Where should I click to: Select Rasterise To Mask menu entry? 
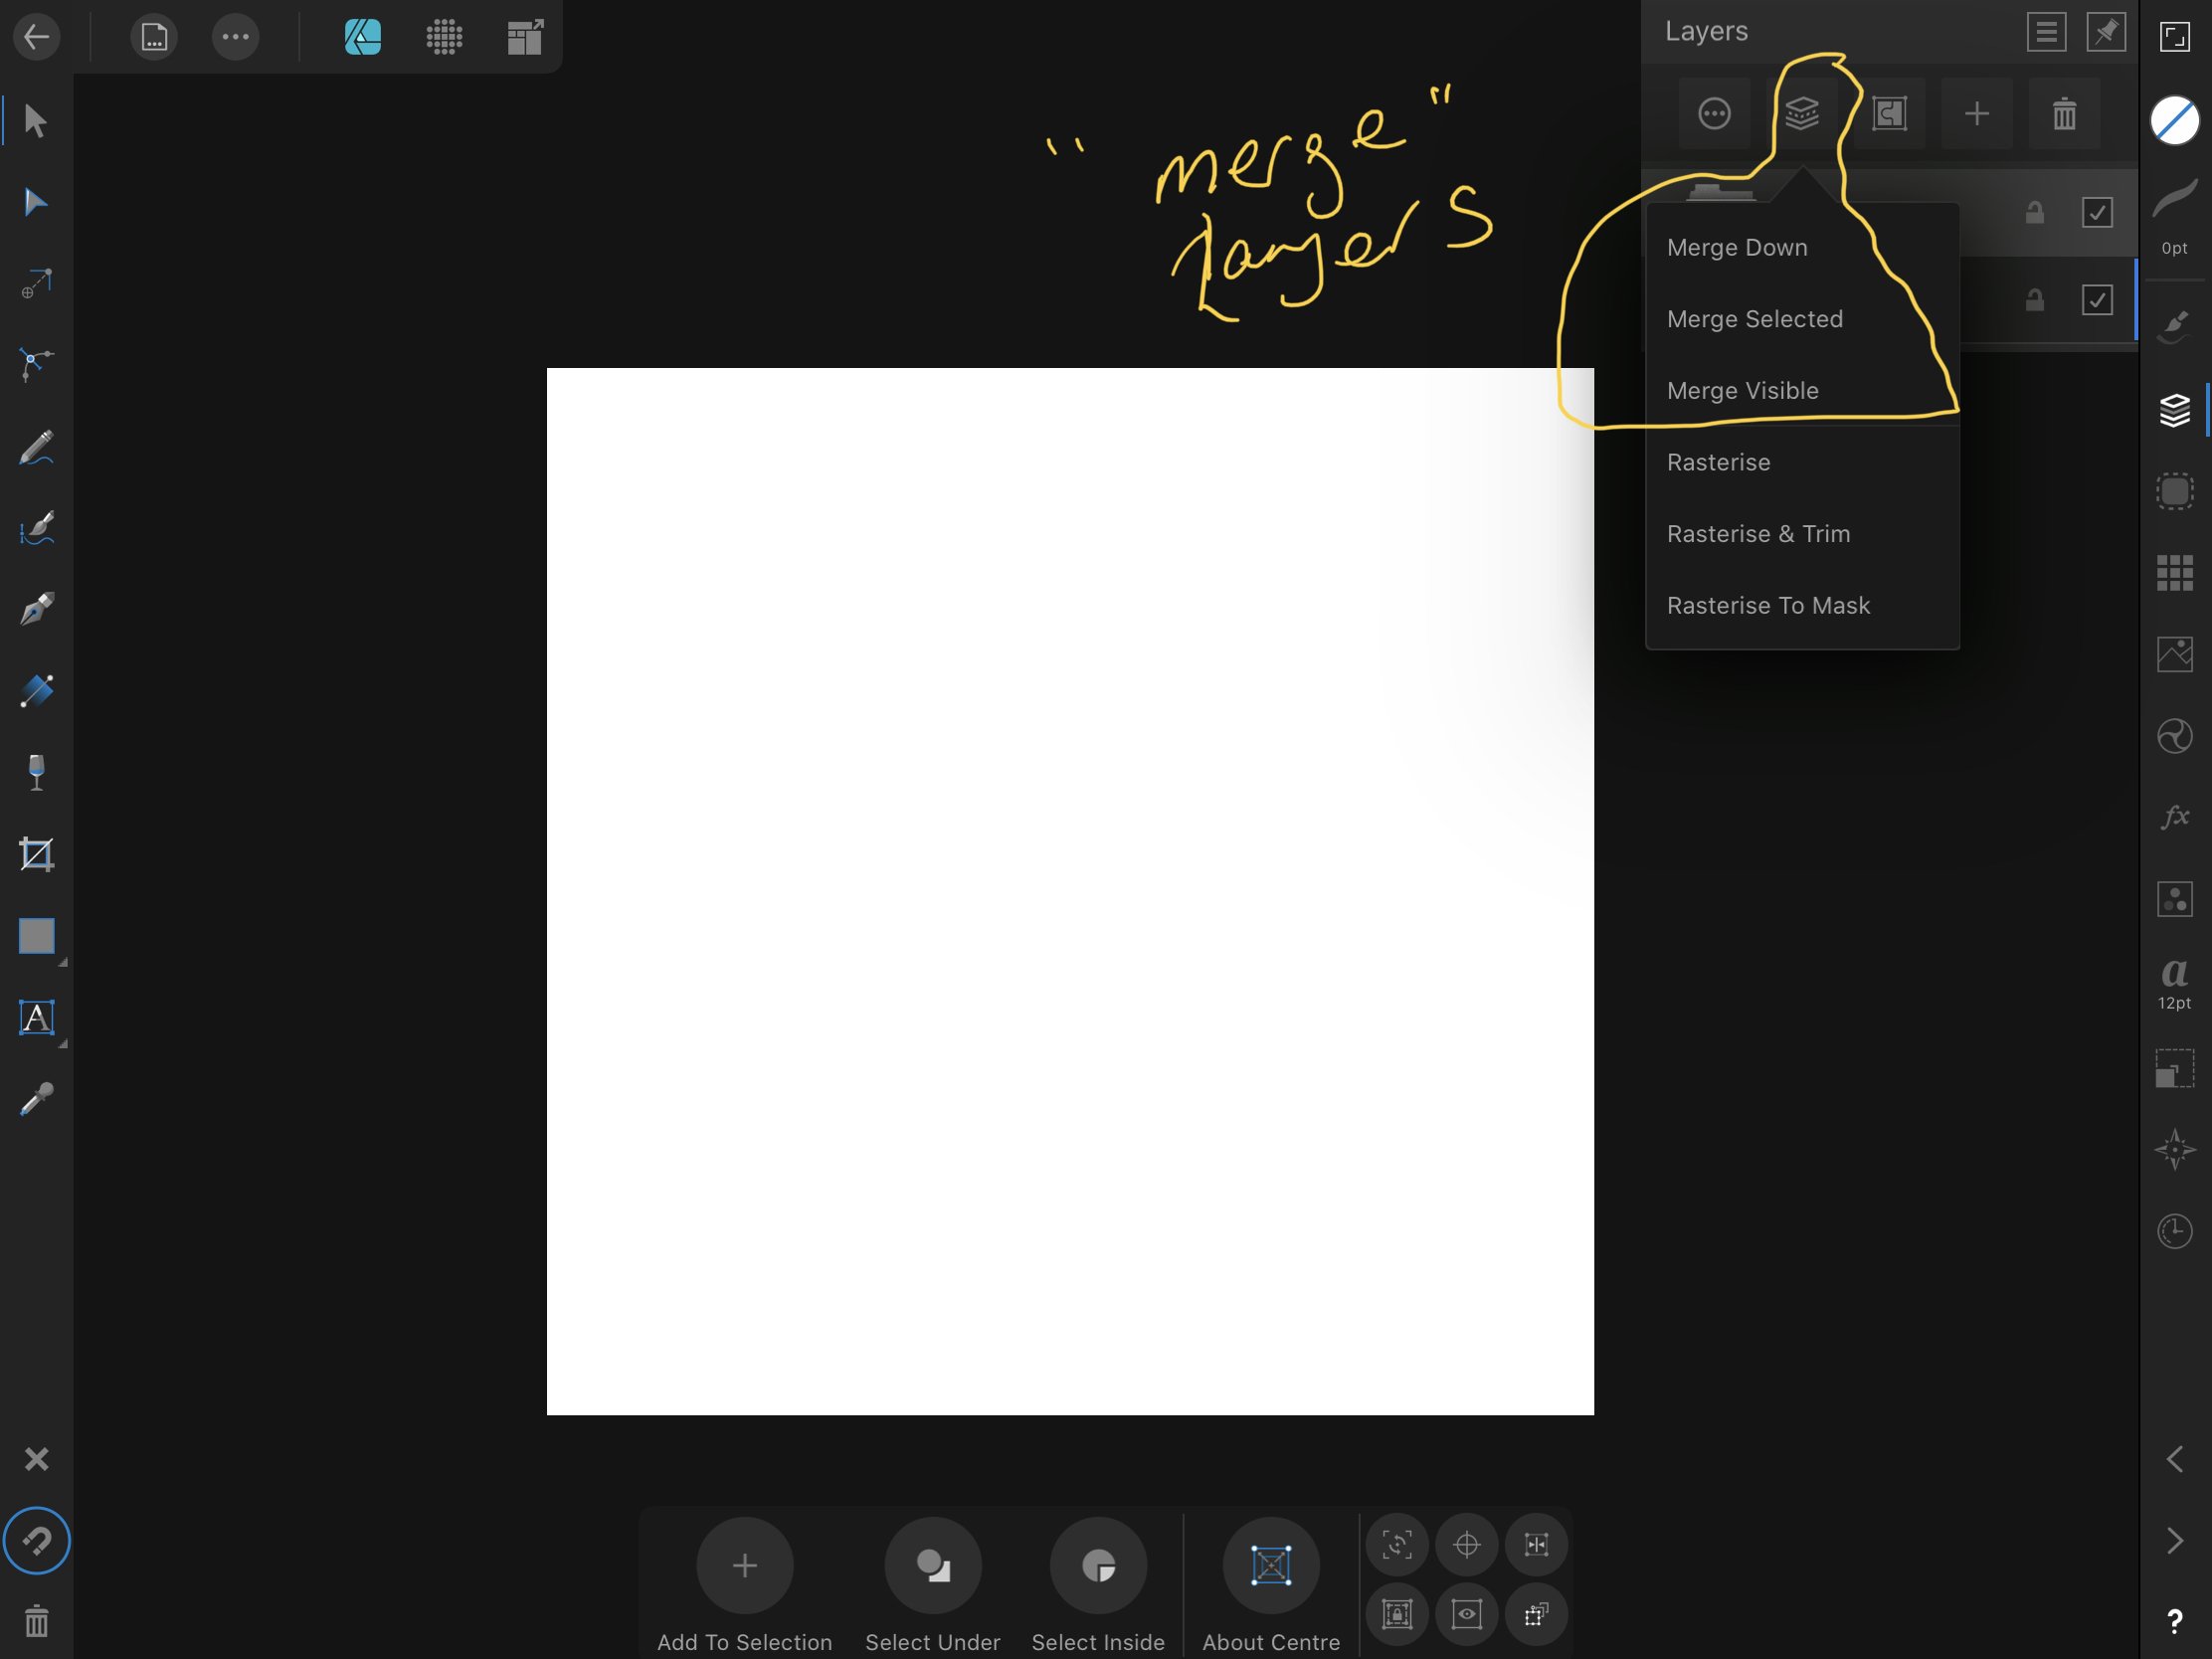[1768, 605]
